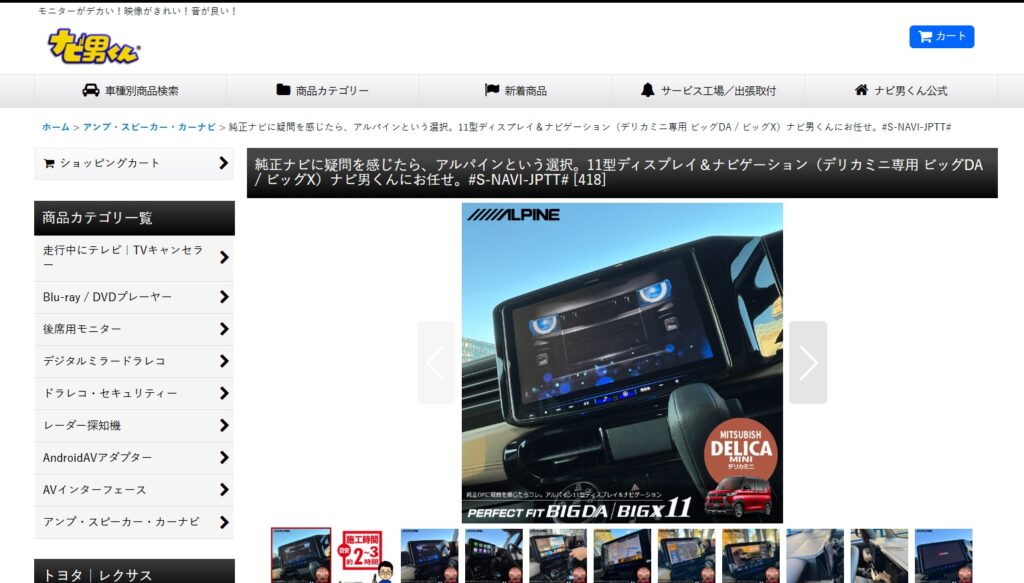Expand 後席用モニター chevron
Screen dimensions: 1024x583
(224, 329)
